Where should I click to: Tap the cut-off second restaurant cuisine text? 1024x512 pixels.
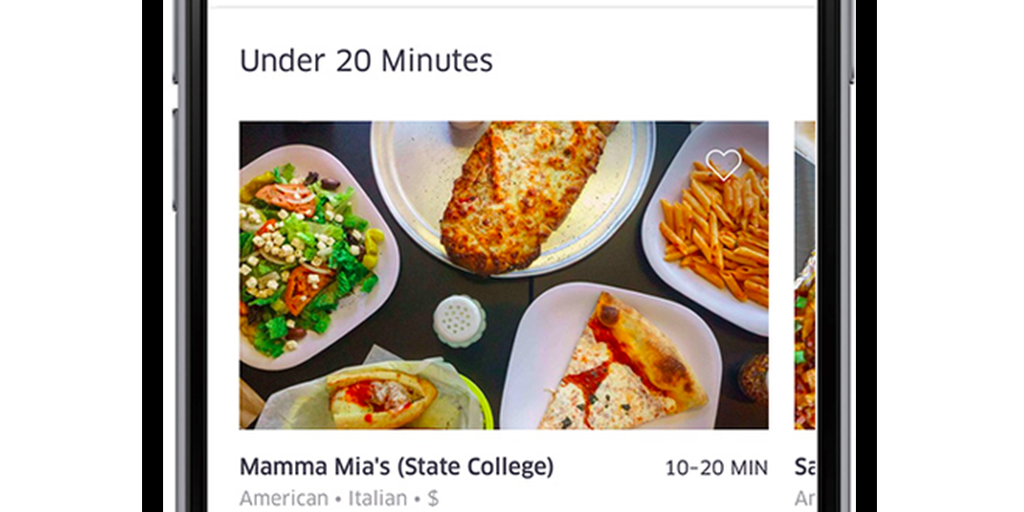(x=805, y=498)
